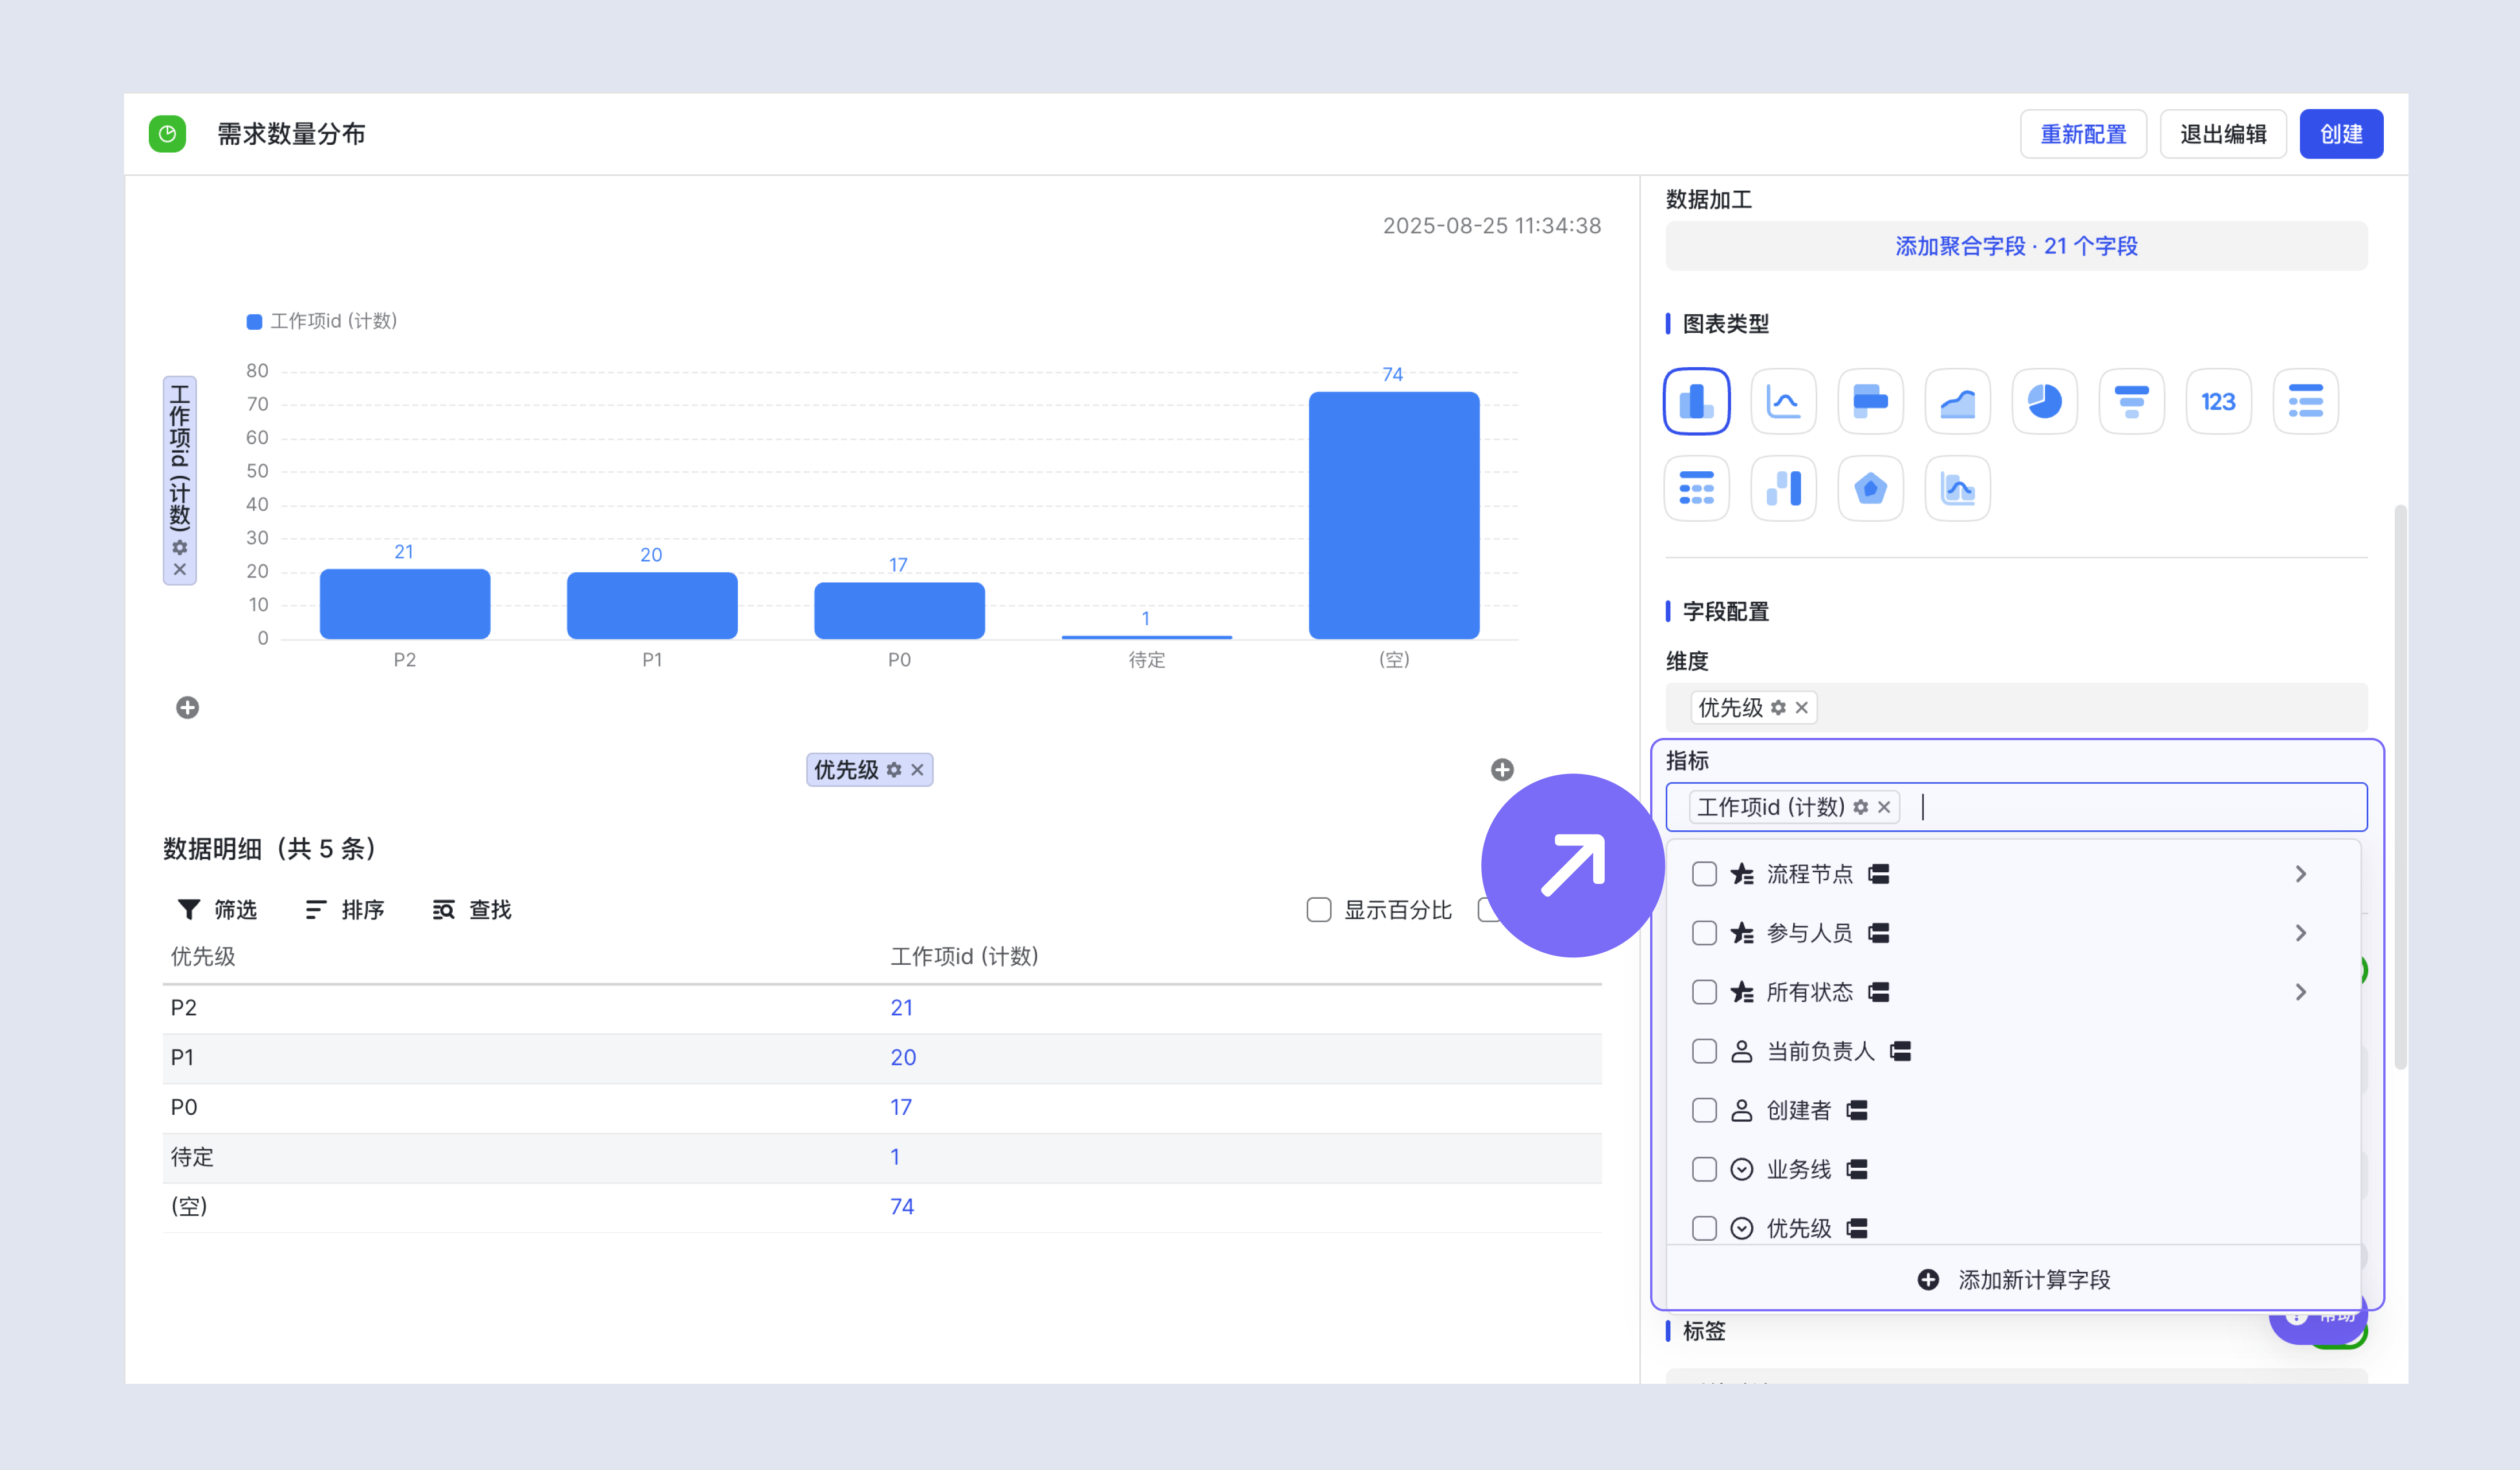Click value 74 in (空) table row
This screenshot has height=1470, width=2520.
901,1207
